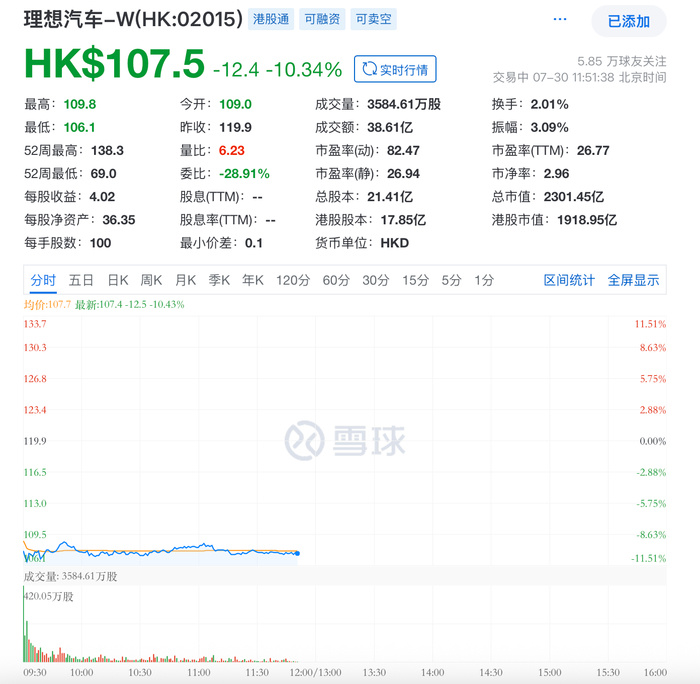Click the 量比 value 6.23

point(231,151)
